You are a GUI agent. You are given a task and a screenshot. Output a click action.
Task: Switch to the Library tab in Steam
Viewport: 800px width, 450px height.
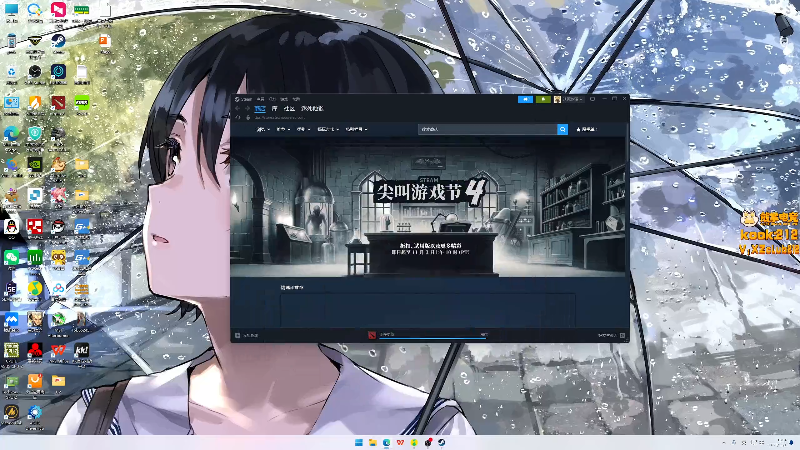pos(274,109)
